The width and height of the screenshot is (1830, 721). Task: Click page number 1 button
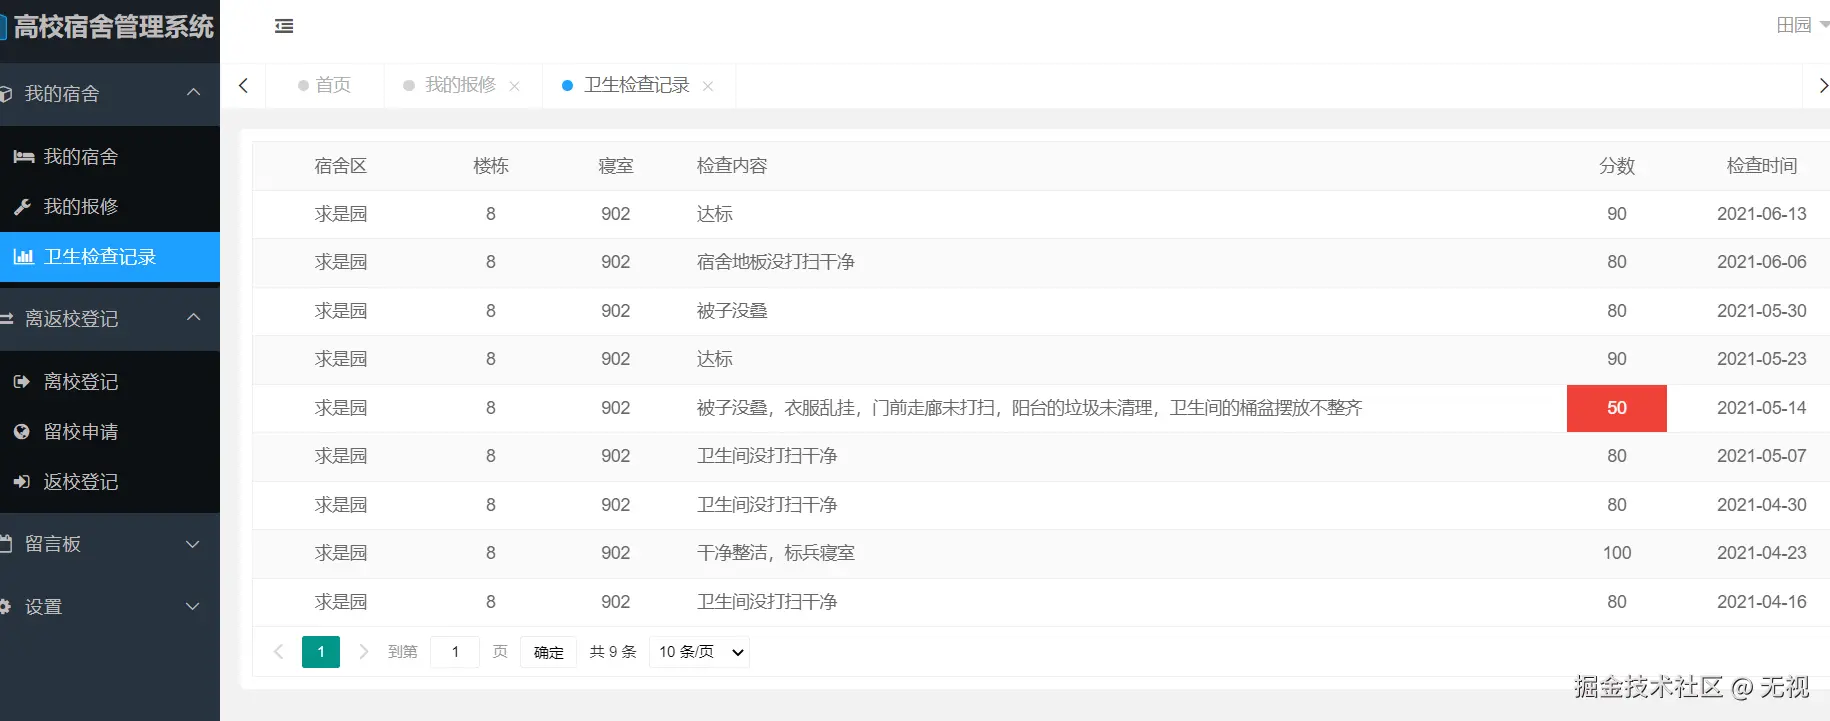[x=321, y=652]
